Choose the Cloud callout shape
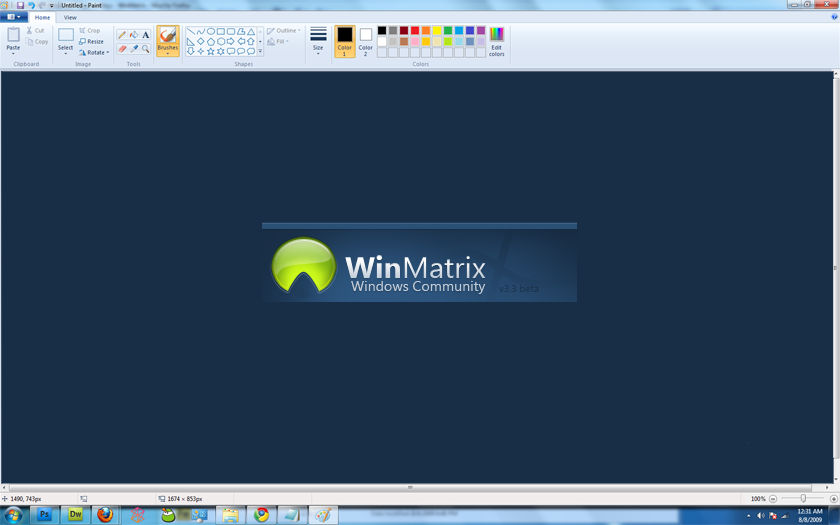The image size is (840, 525). click(x=251, y=51)
